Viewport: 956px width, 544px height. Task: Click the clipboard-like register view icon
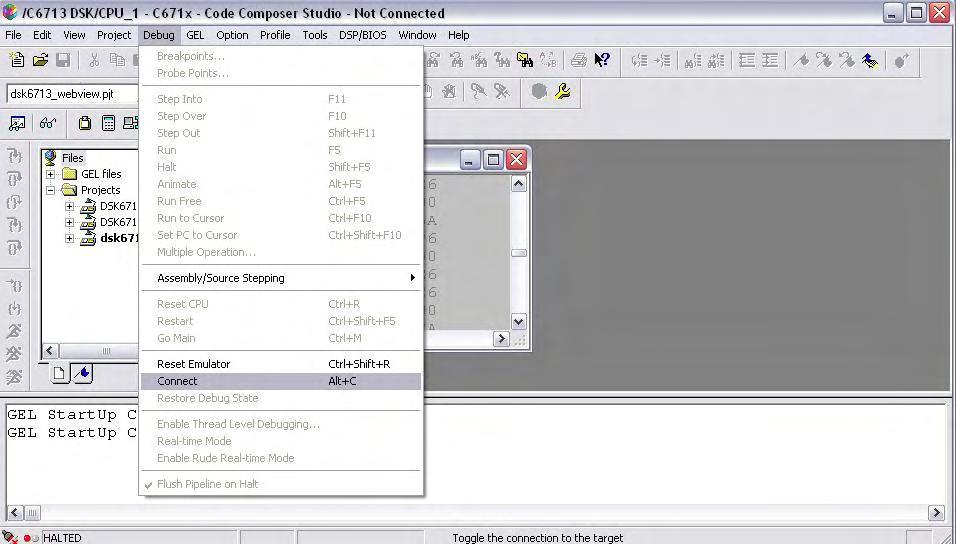85,123
